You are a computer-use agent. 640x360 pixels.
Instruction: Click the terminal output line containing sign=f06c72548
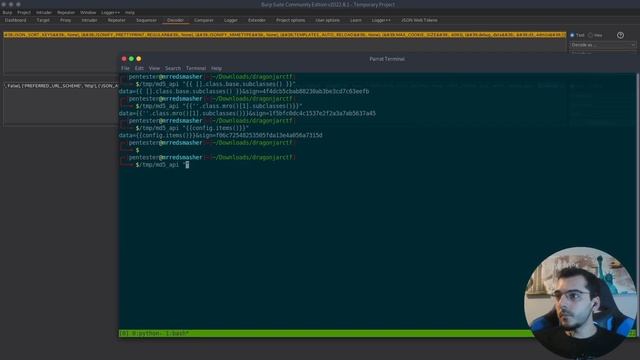[220, 136]
